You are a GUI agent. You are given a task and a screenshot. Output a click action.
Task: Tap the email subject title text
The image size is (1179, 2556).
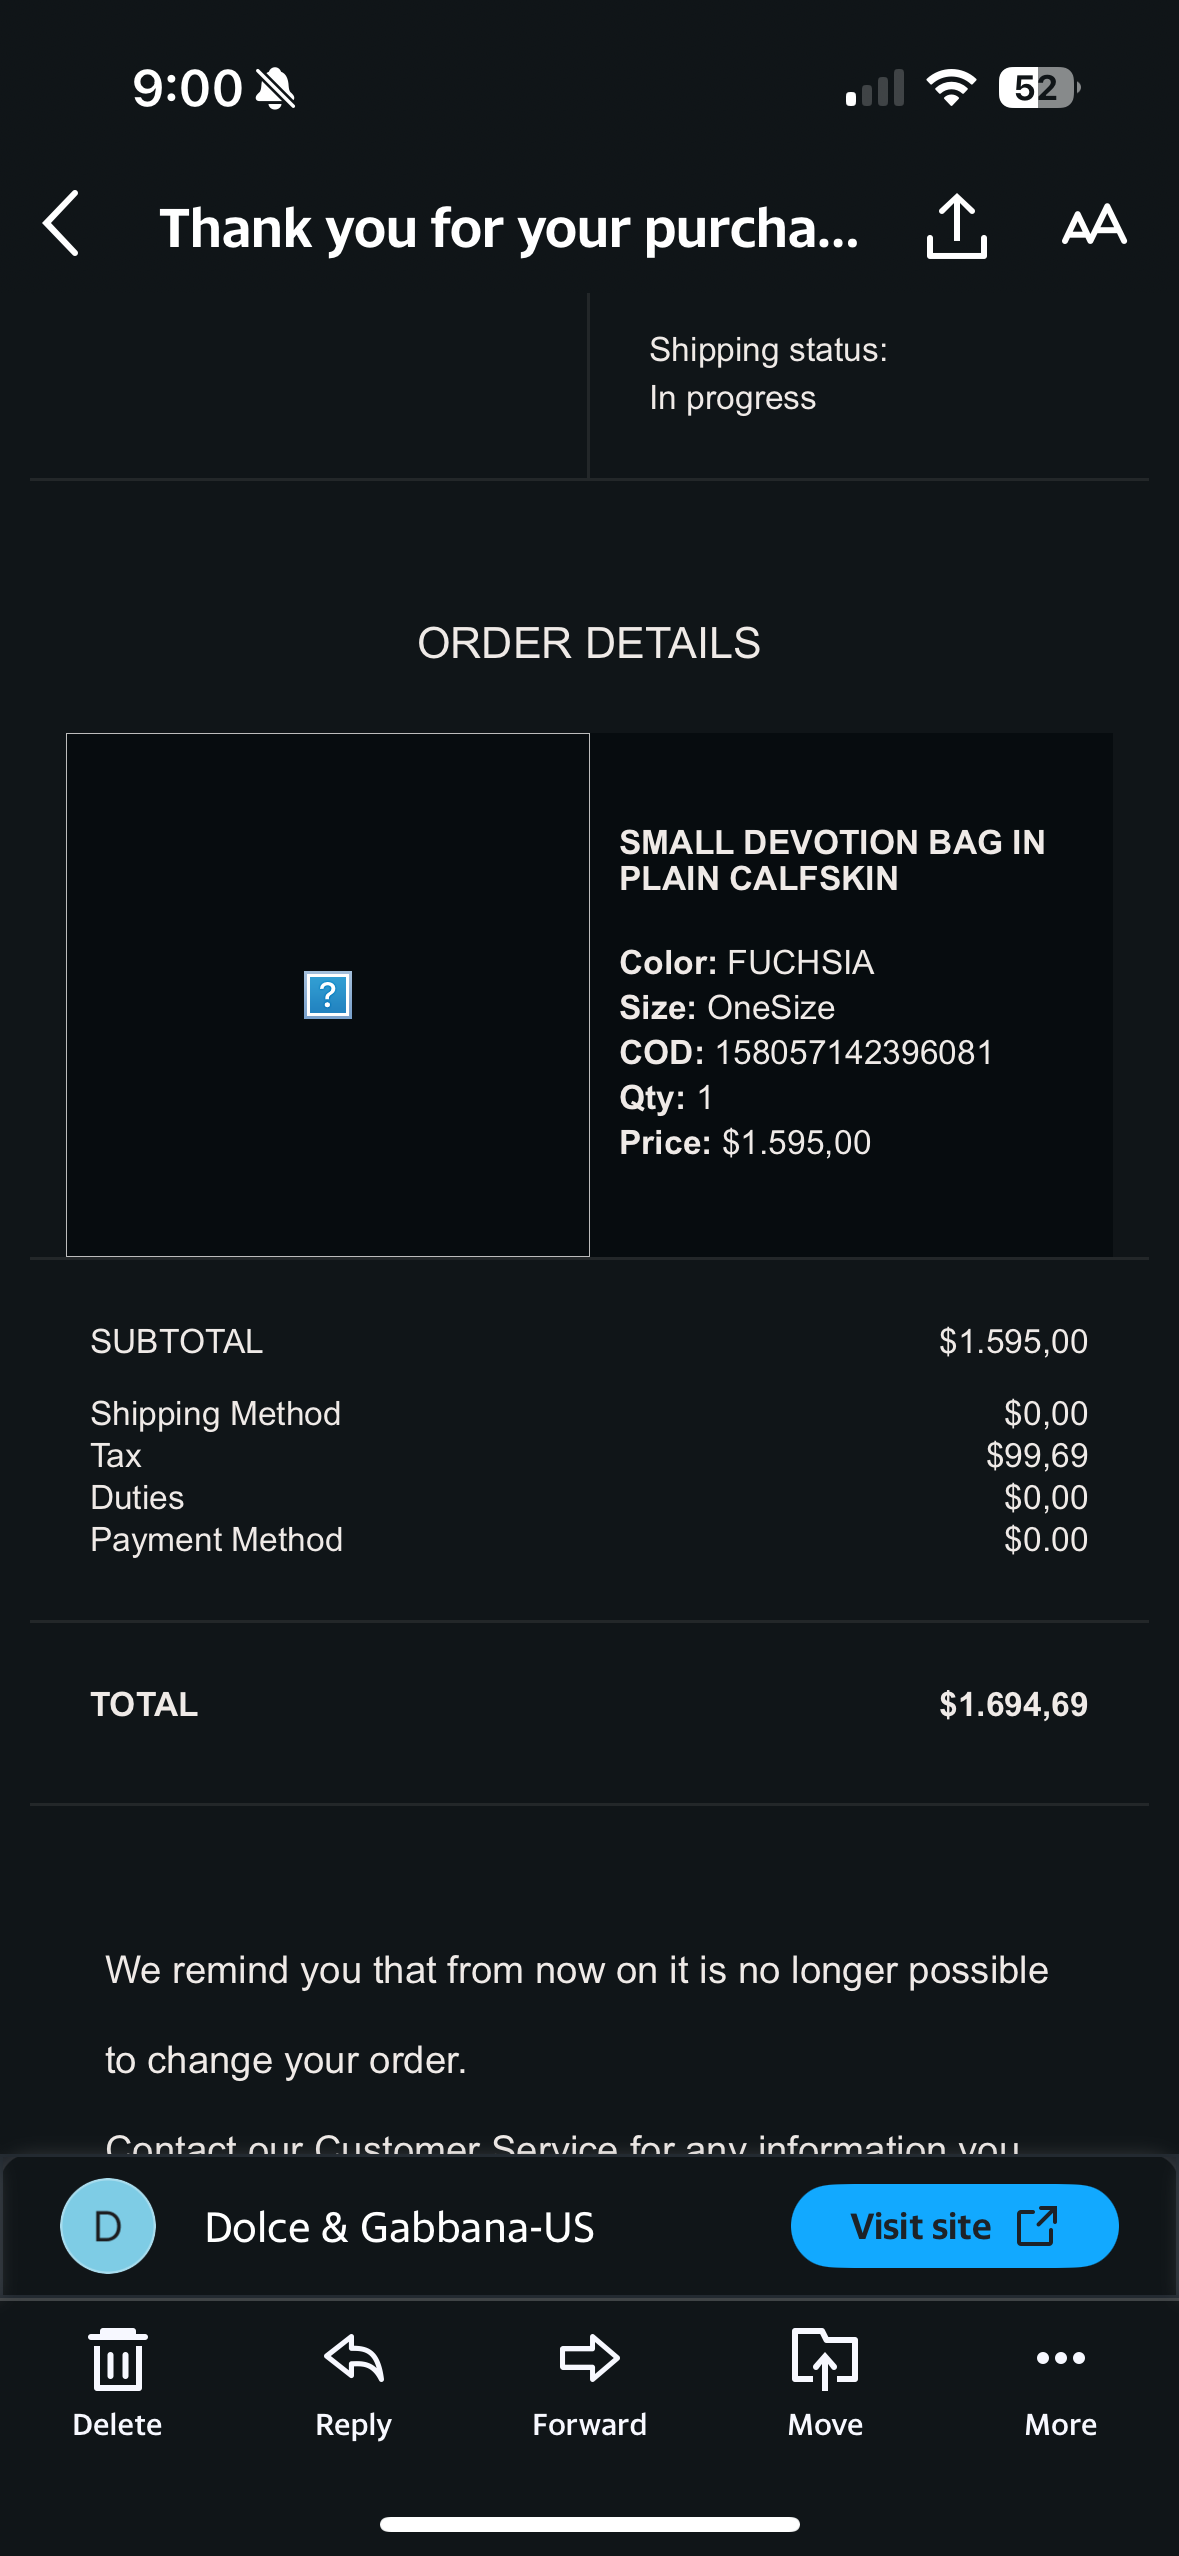[x=509, y=228]
